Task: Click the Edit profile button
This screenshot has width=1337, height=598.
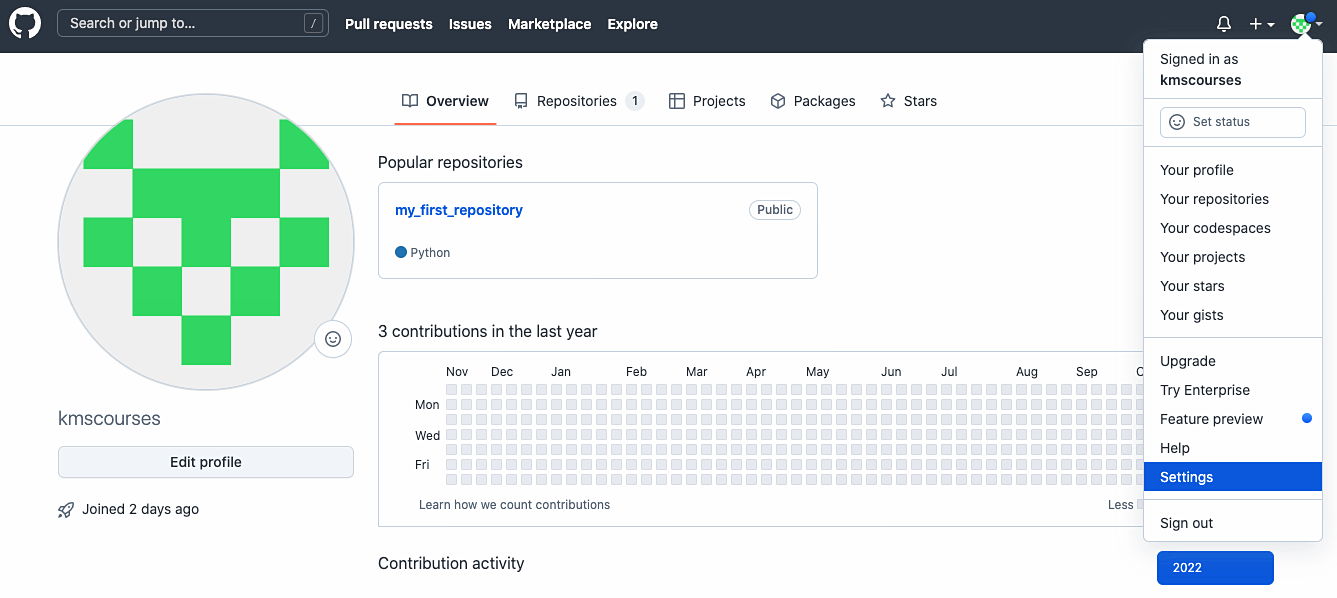Action: (x=205, y=461)
